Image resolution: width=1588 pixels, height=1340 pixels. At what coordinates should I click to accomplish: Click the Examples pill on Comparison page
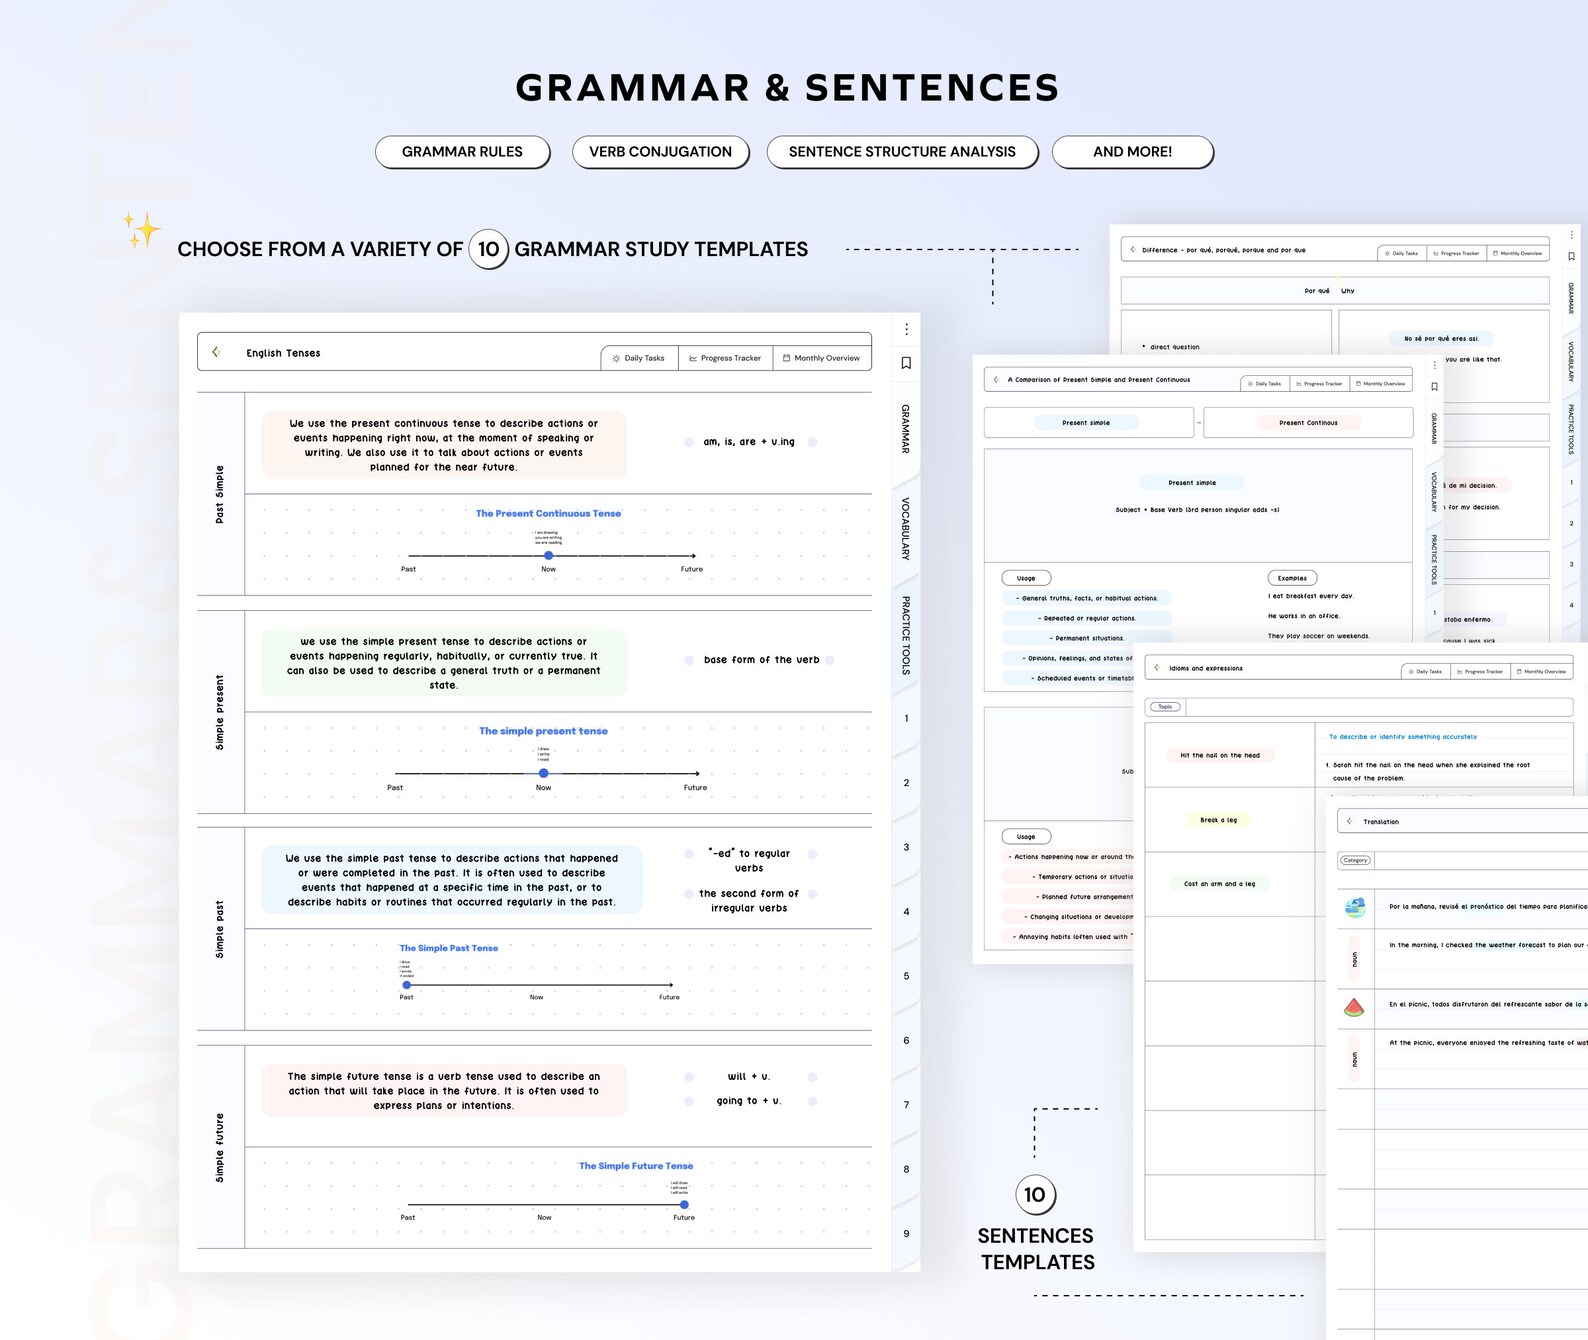click(1292, 578)
